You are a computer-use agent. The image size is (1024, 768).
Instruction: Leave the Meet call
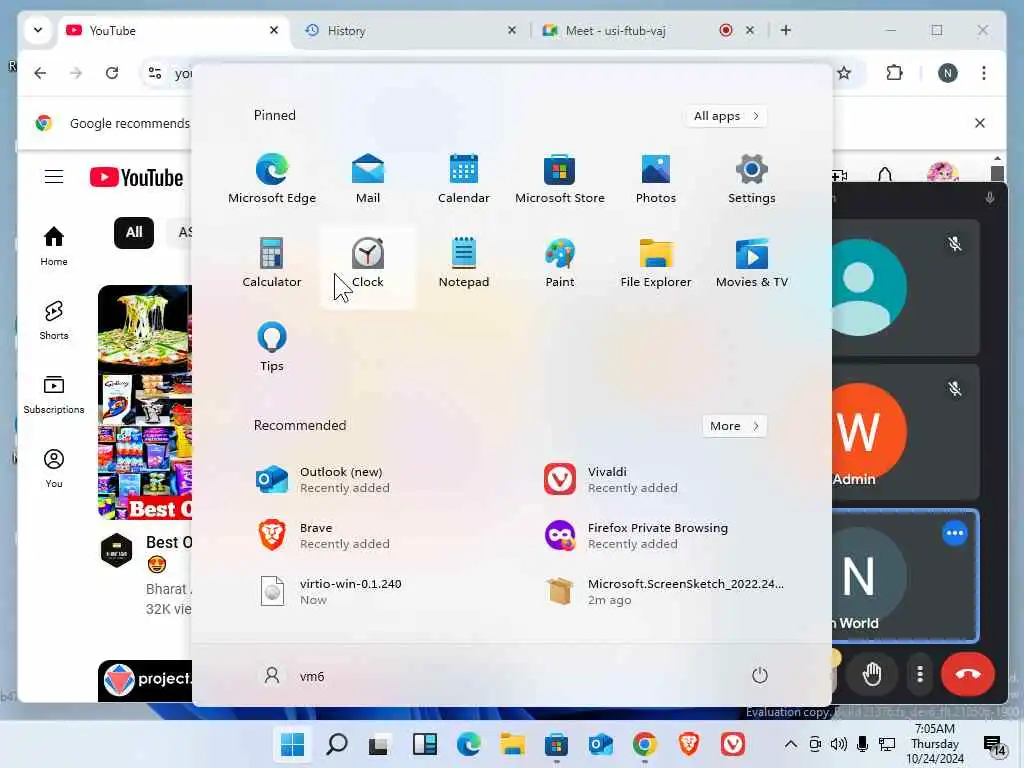coord(968,674)
